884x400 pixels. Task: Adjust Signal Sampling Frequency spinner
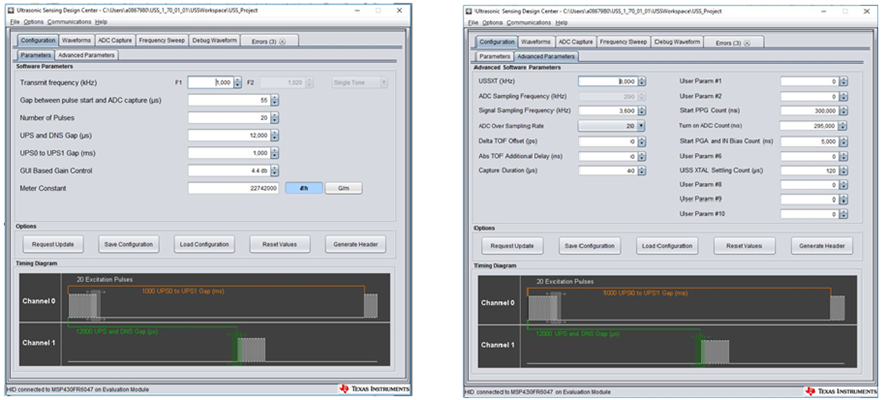pos(642,111)
